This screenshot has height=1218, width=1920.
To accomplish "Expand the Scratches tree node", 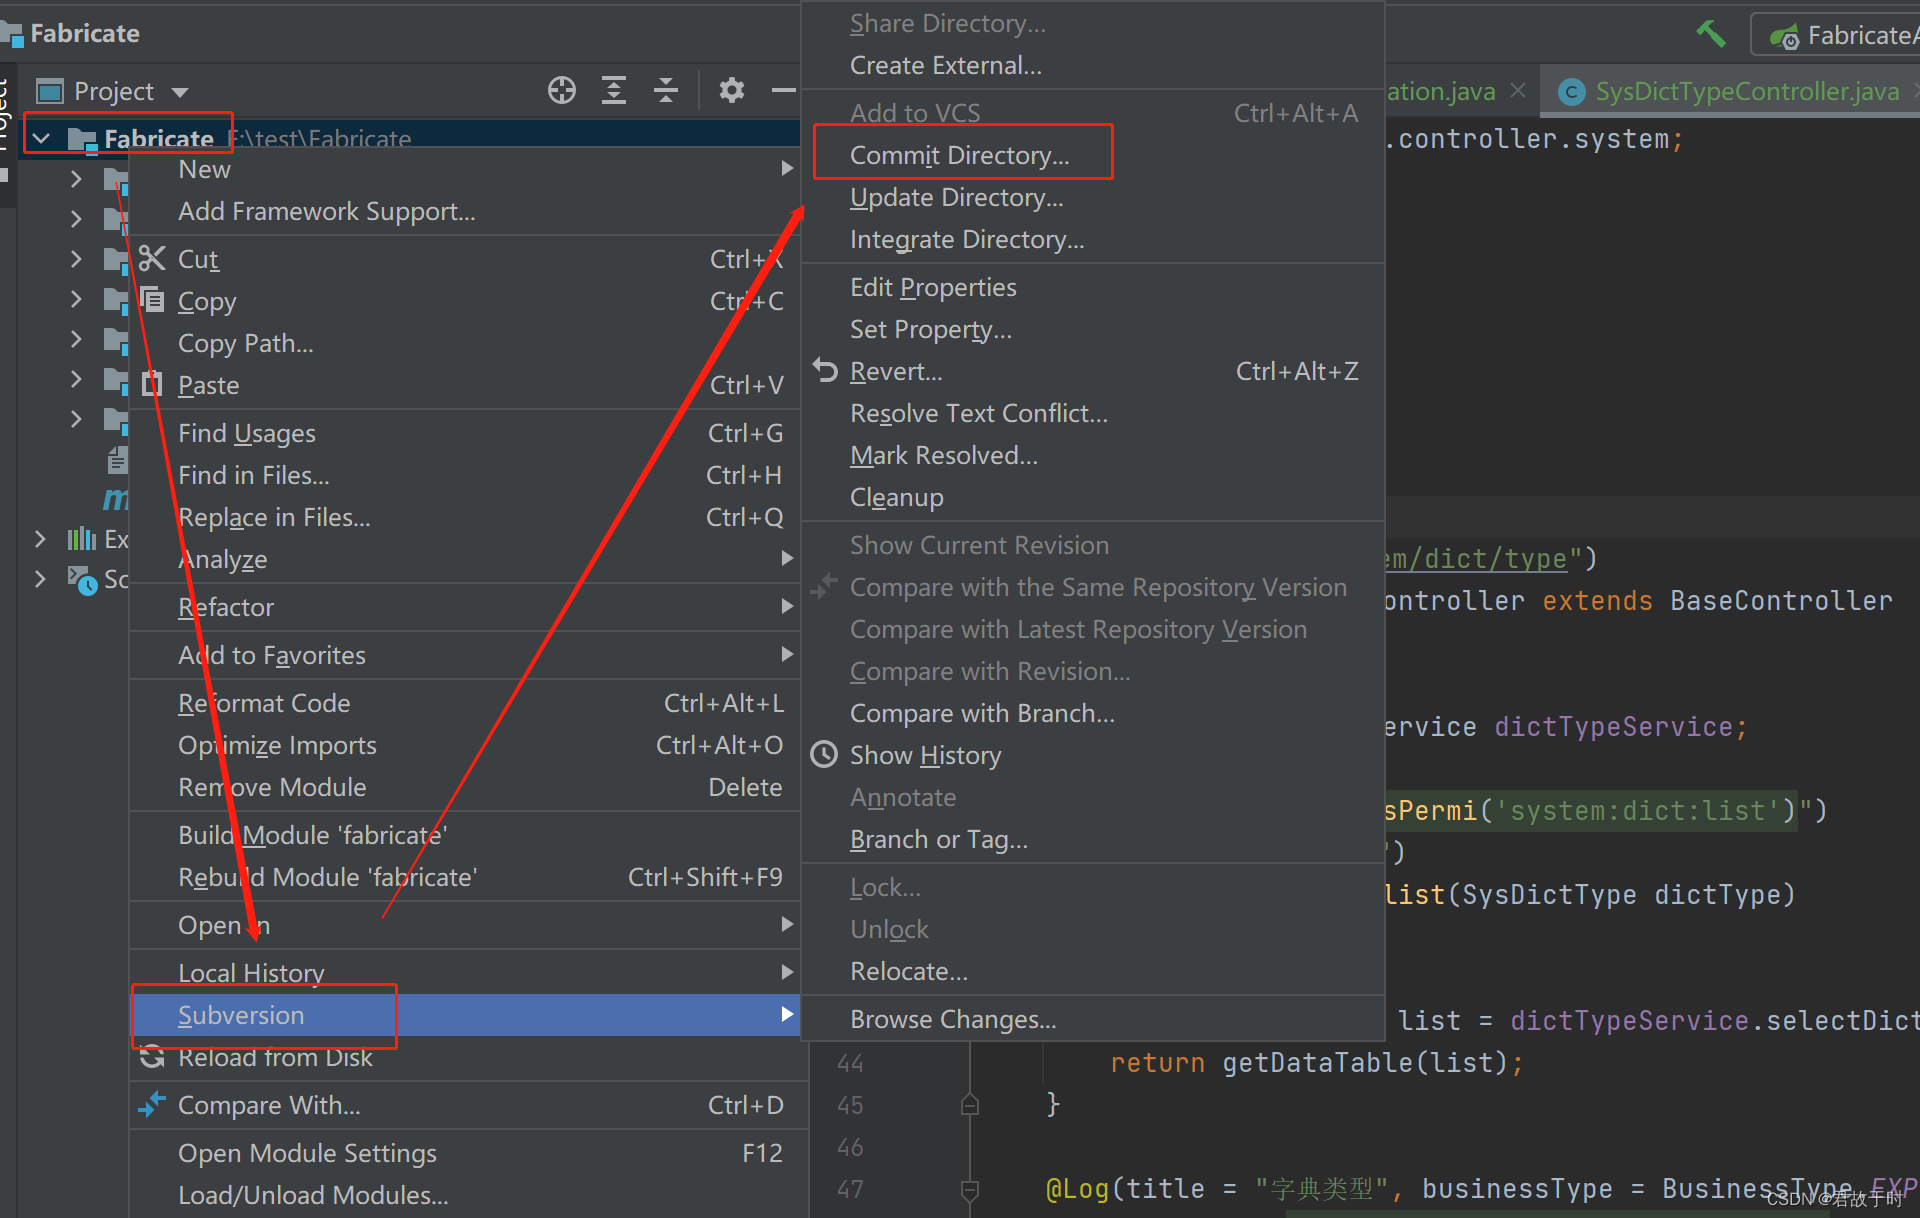I will [41, 579].
